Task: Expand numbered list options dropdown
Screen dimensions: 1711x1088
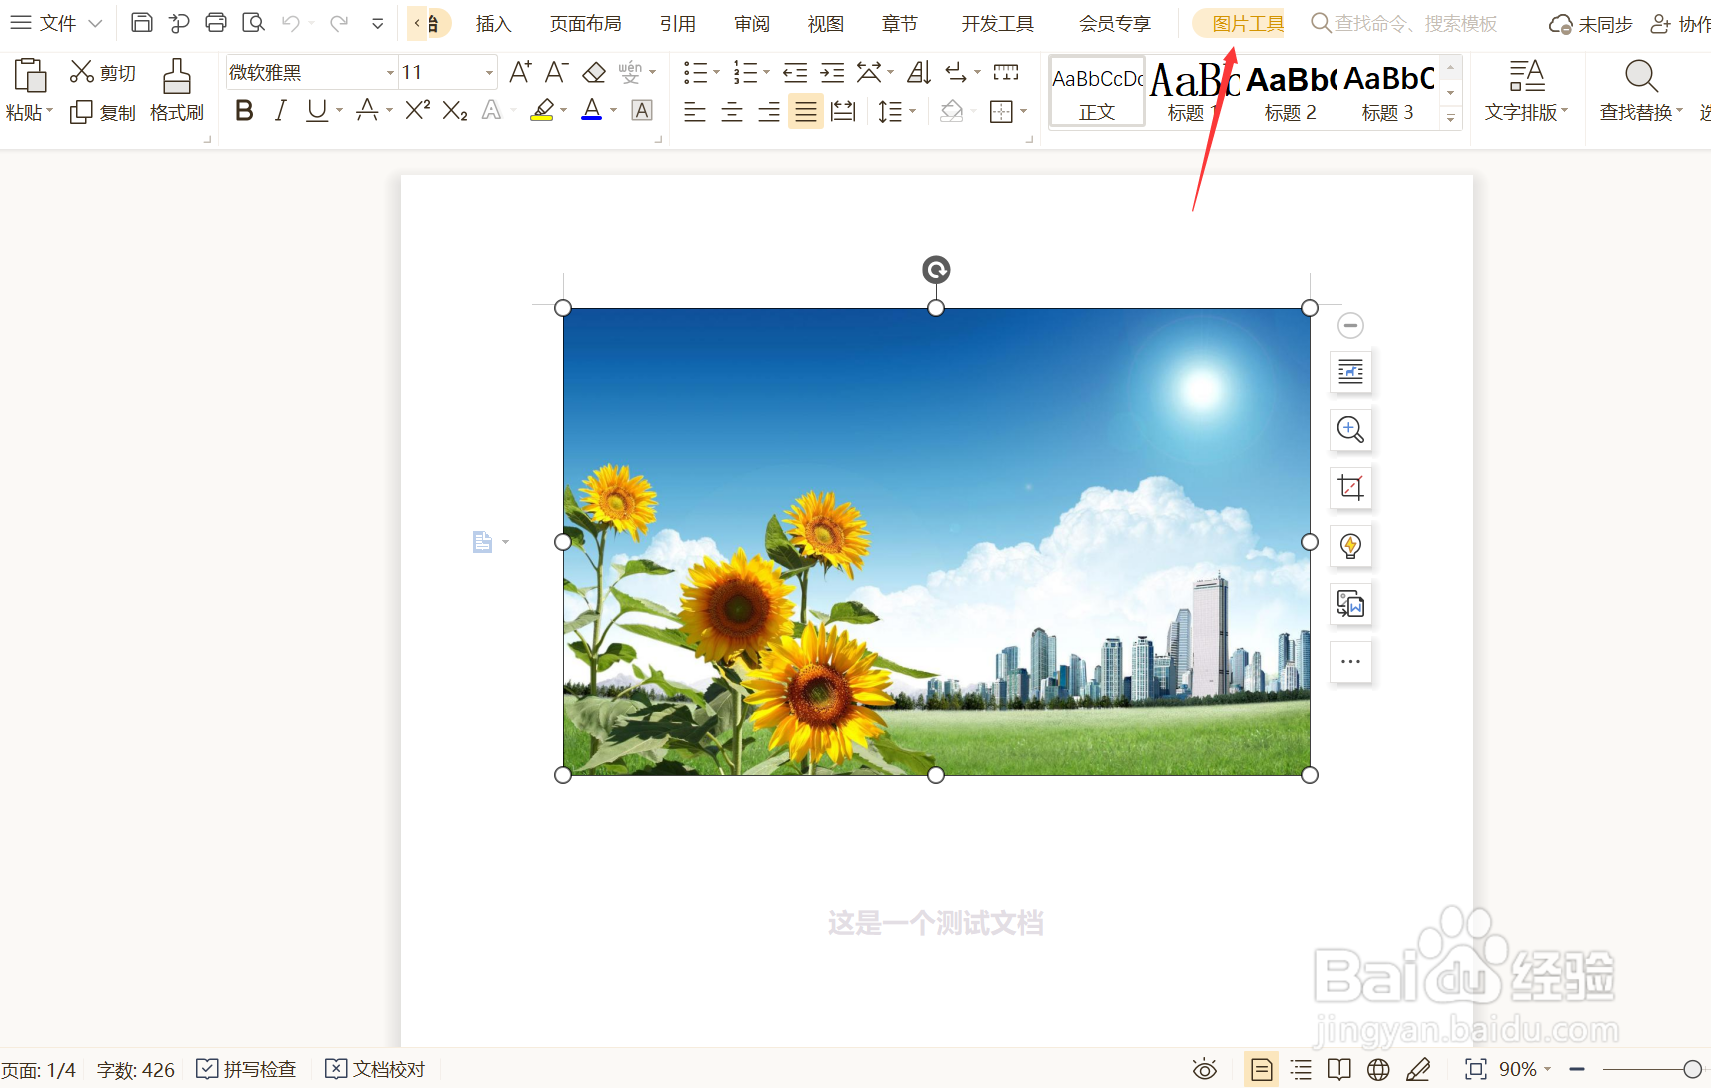Action: tap(766, 72)
